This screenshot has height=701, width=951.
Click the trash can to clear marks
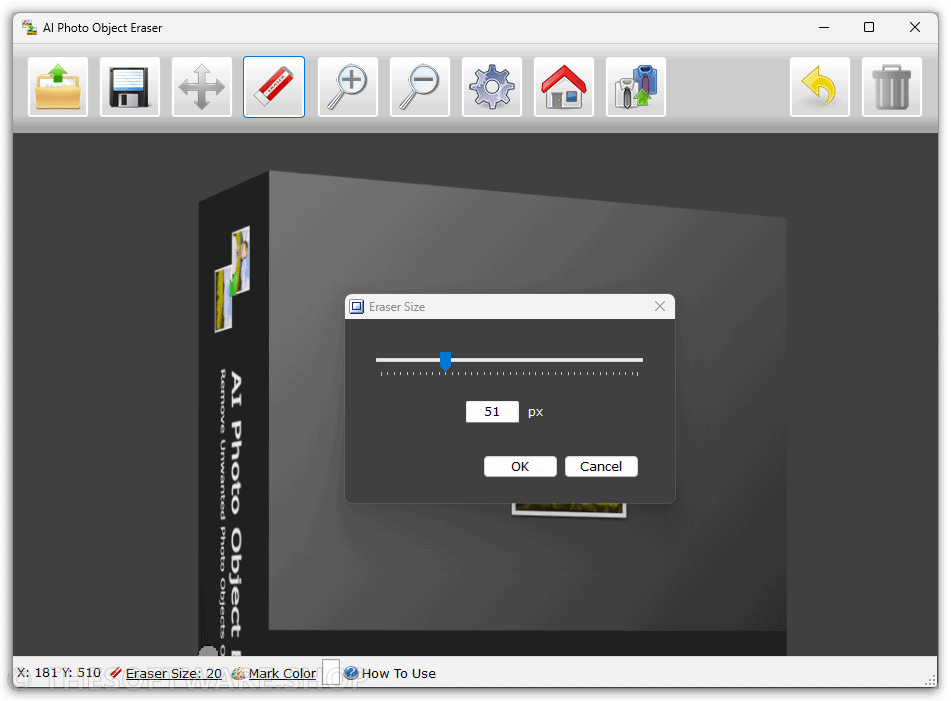coord(892,87)
